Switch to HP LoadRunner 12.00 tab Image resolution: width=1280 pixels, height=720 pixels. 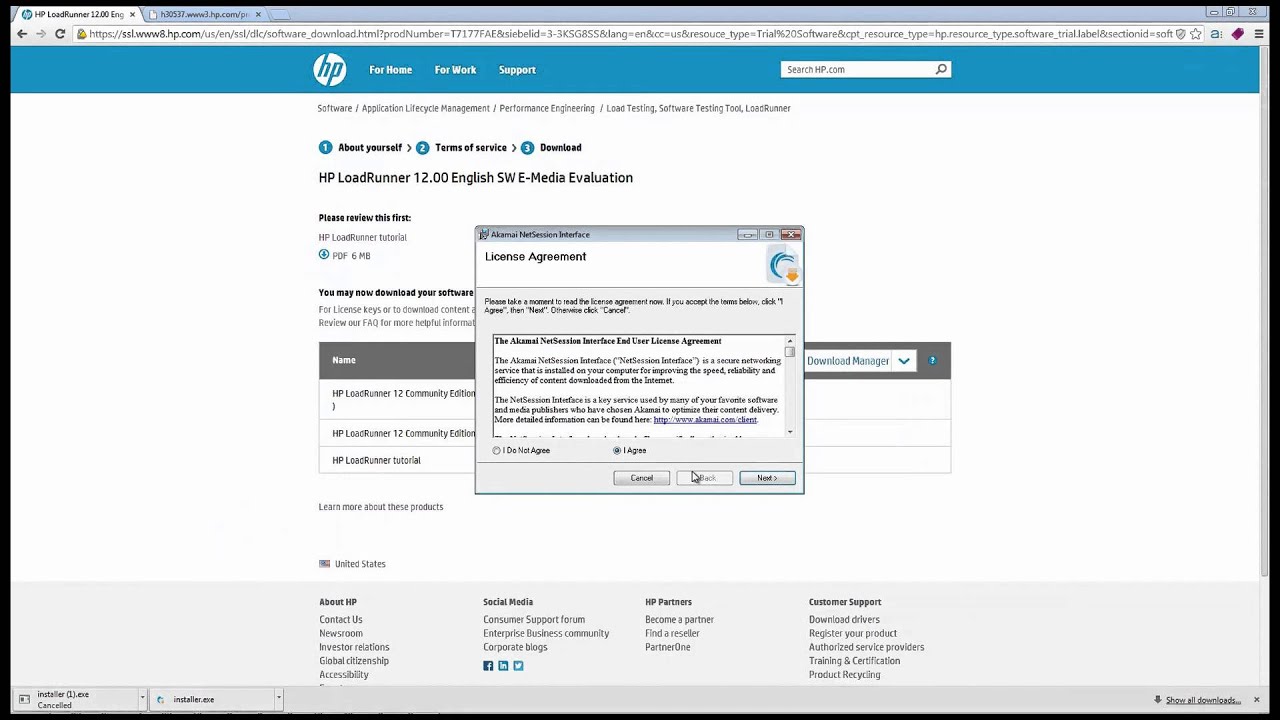(77, 14)
